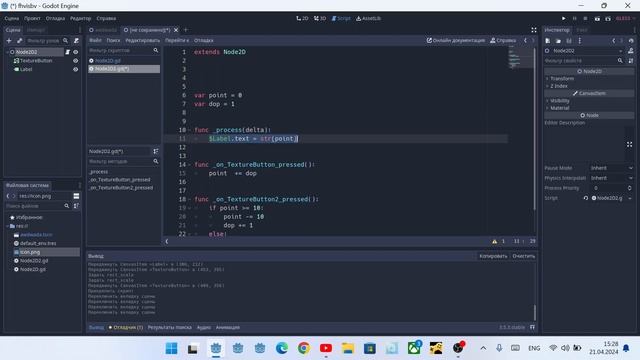Go back in FileSystem path history
Screen dimensions: 640x360
pos(7,196)
